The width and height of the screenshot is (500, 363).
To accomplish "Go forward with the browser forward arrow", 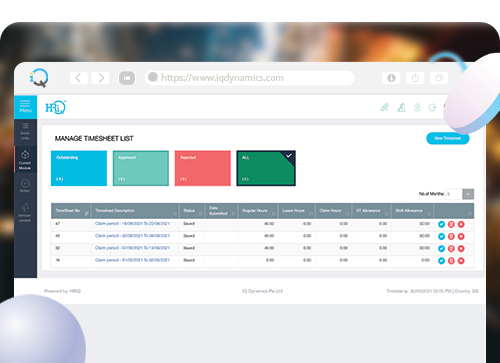I will point(100,78).
